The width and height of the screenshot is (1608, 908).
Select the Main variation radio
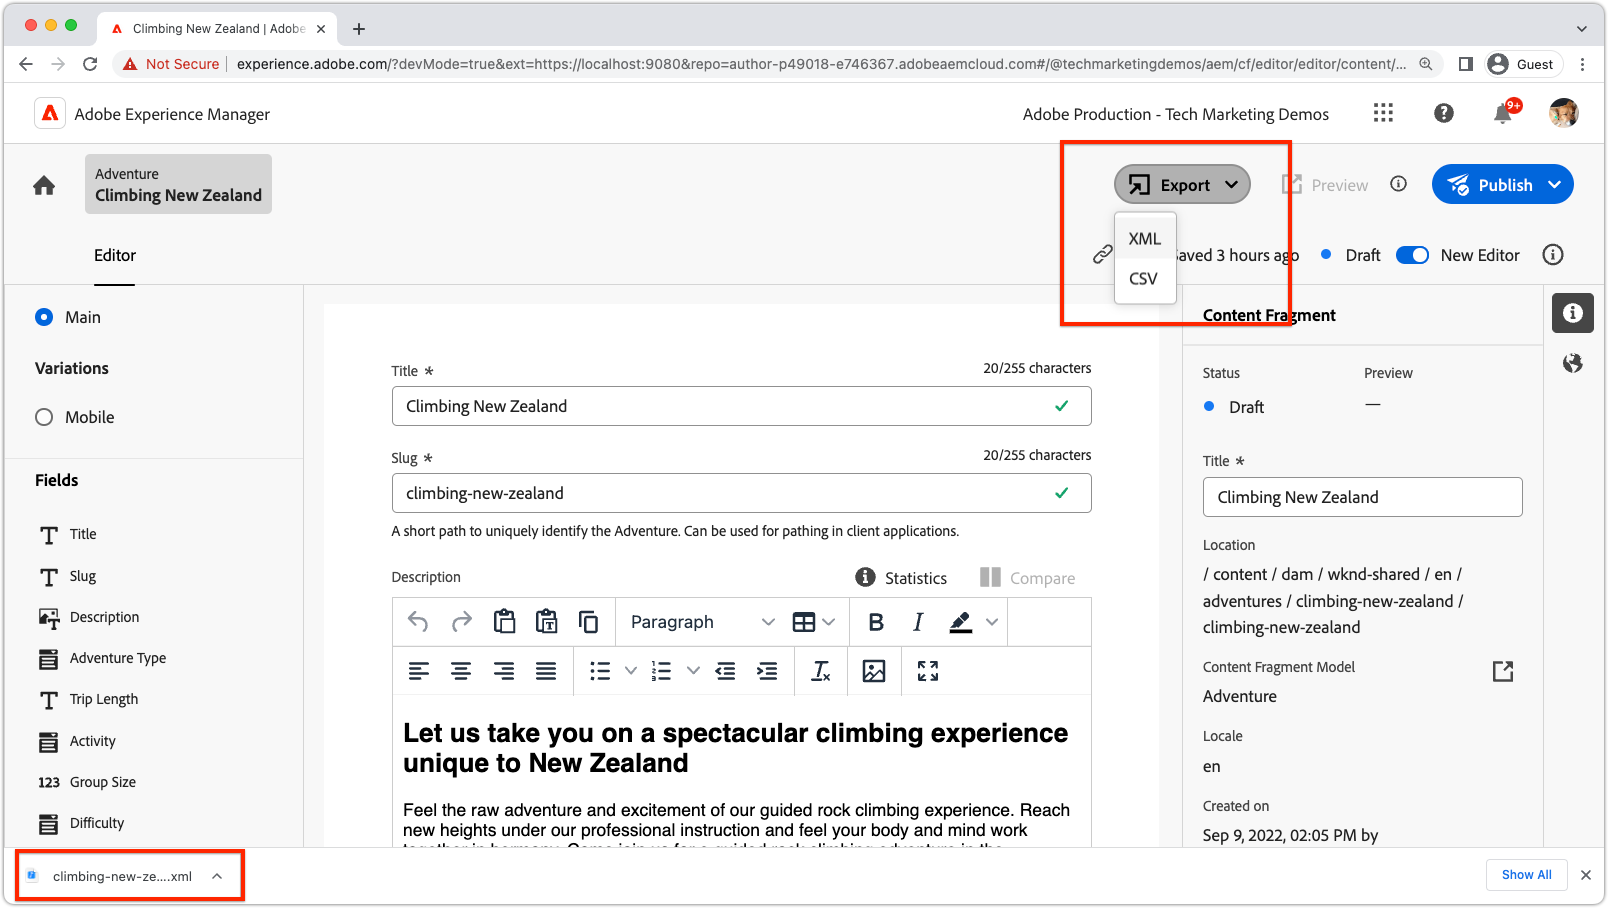point(44,317)
